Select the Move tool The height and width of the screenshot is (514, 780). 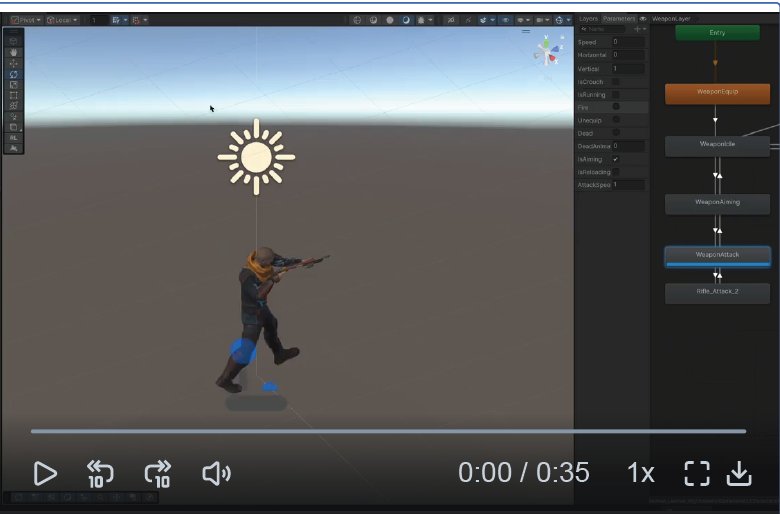(x=13, y=63)
